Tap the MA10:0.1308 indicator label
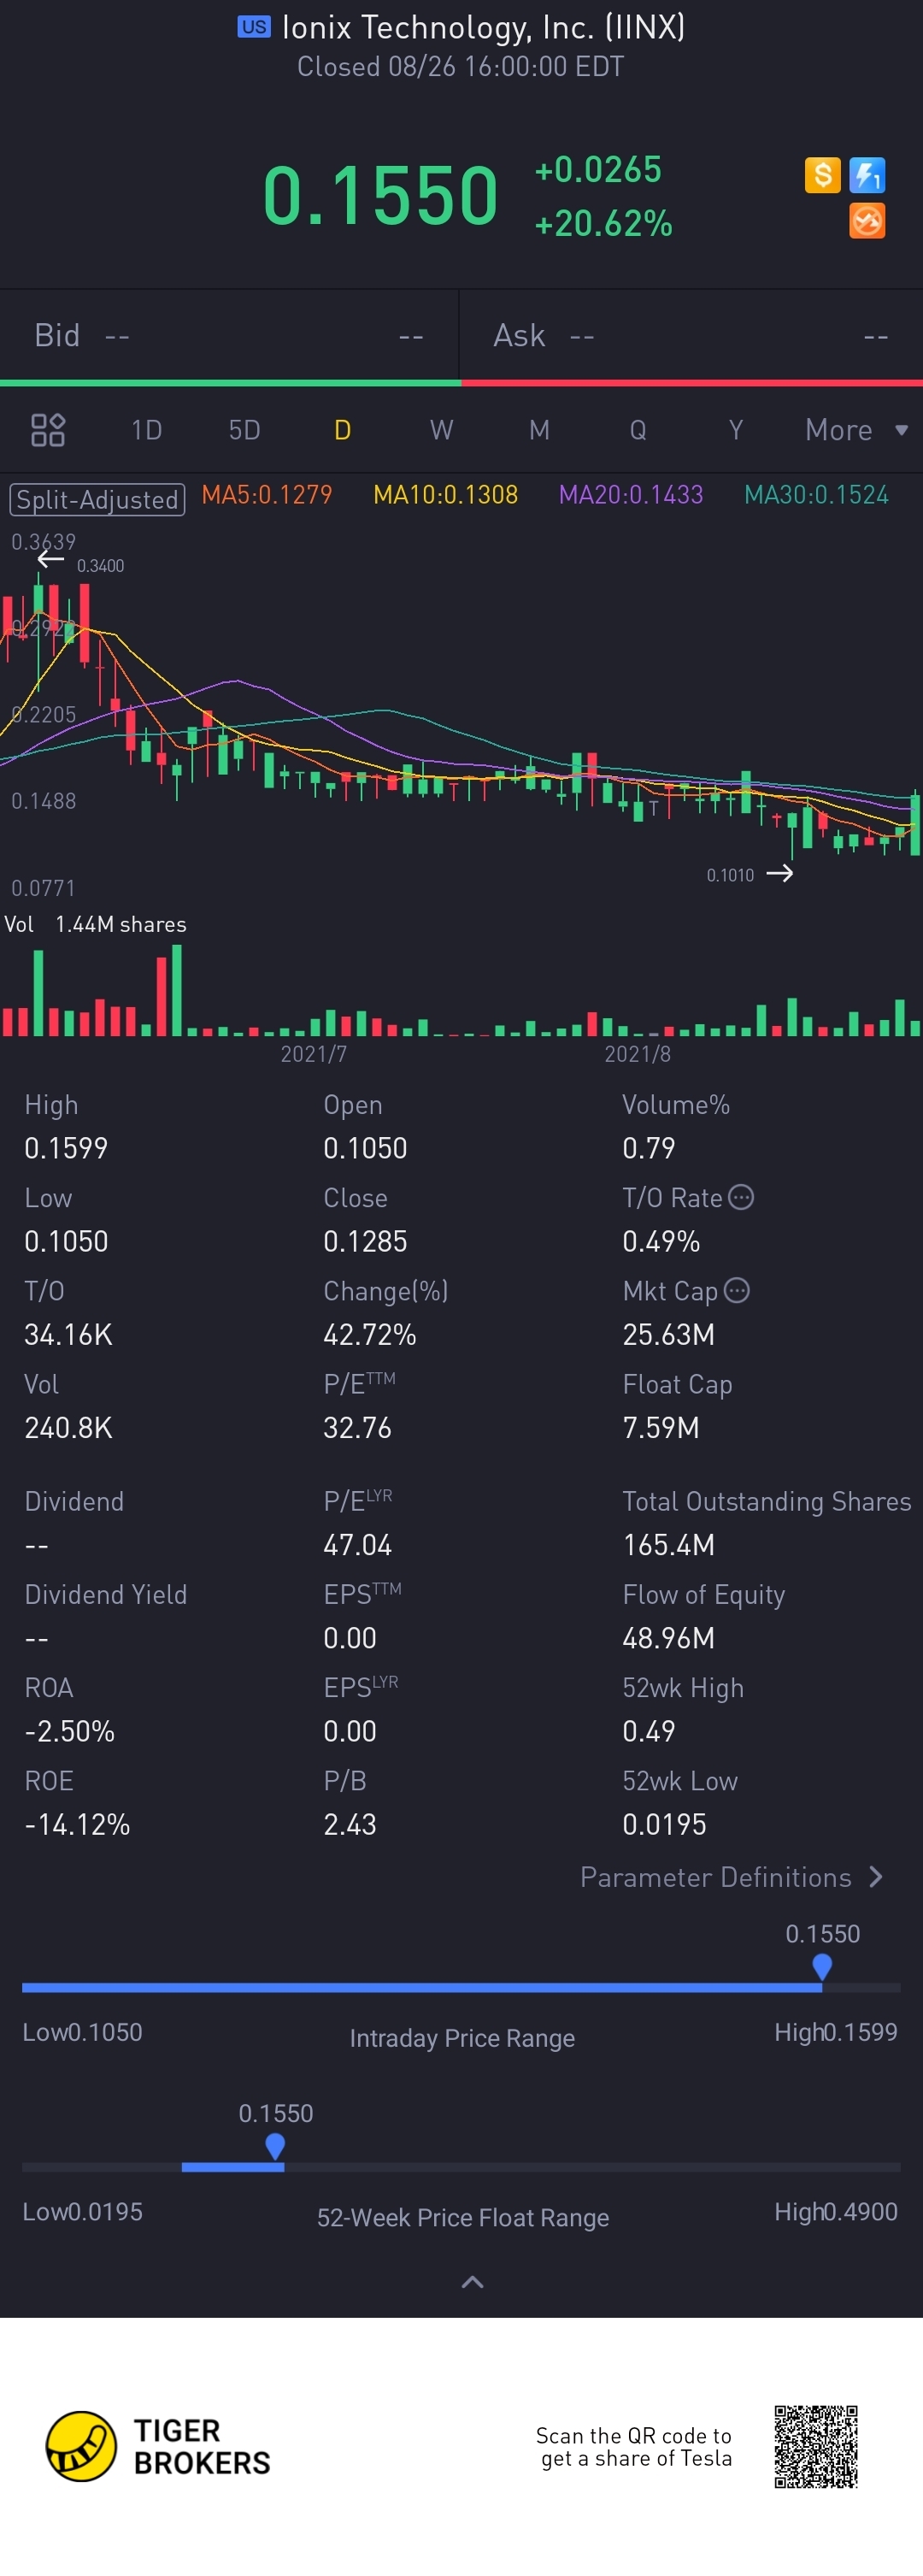This screenshot has width=923, height=2576. click(446, 495)
